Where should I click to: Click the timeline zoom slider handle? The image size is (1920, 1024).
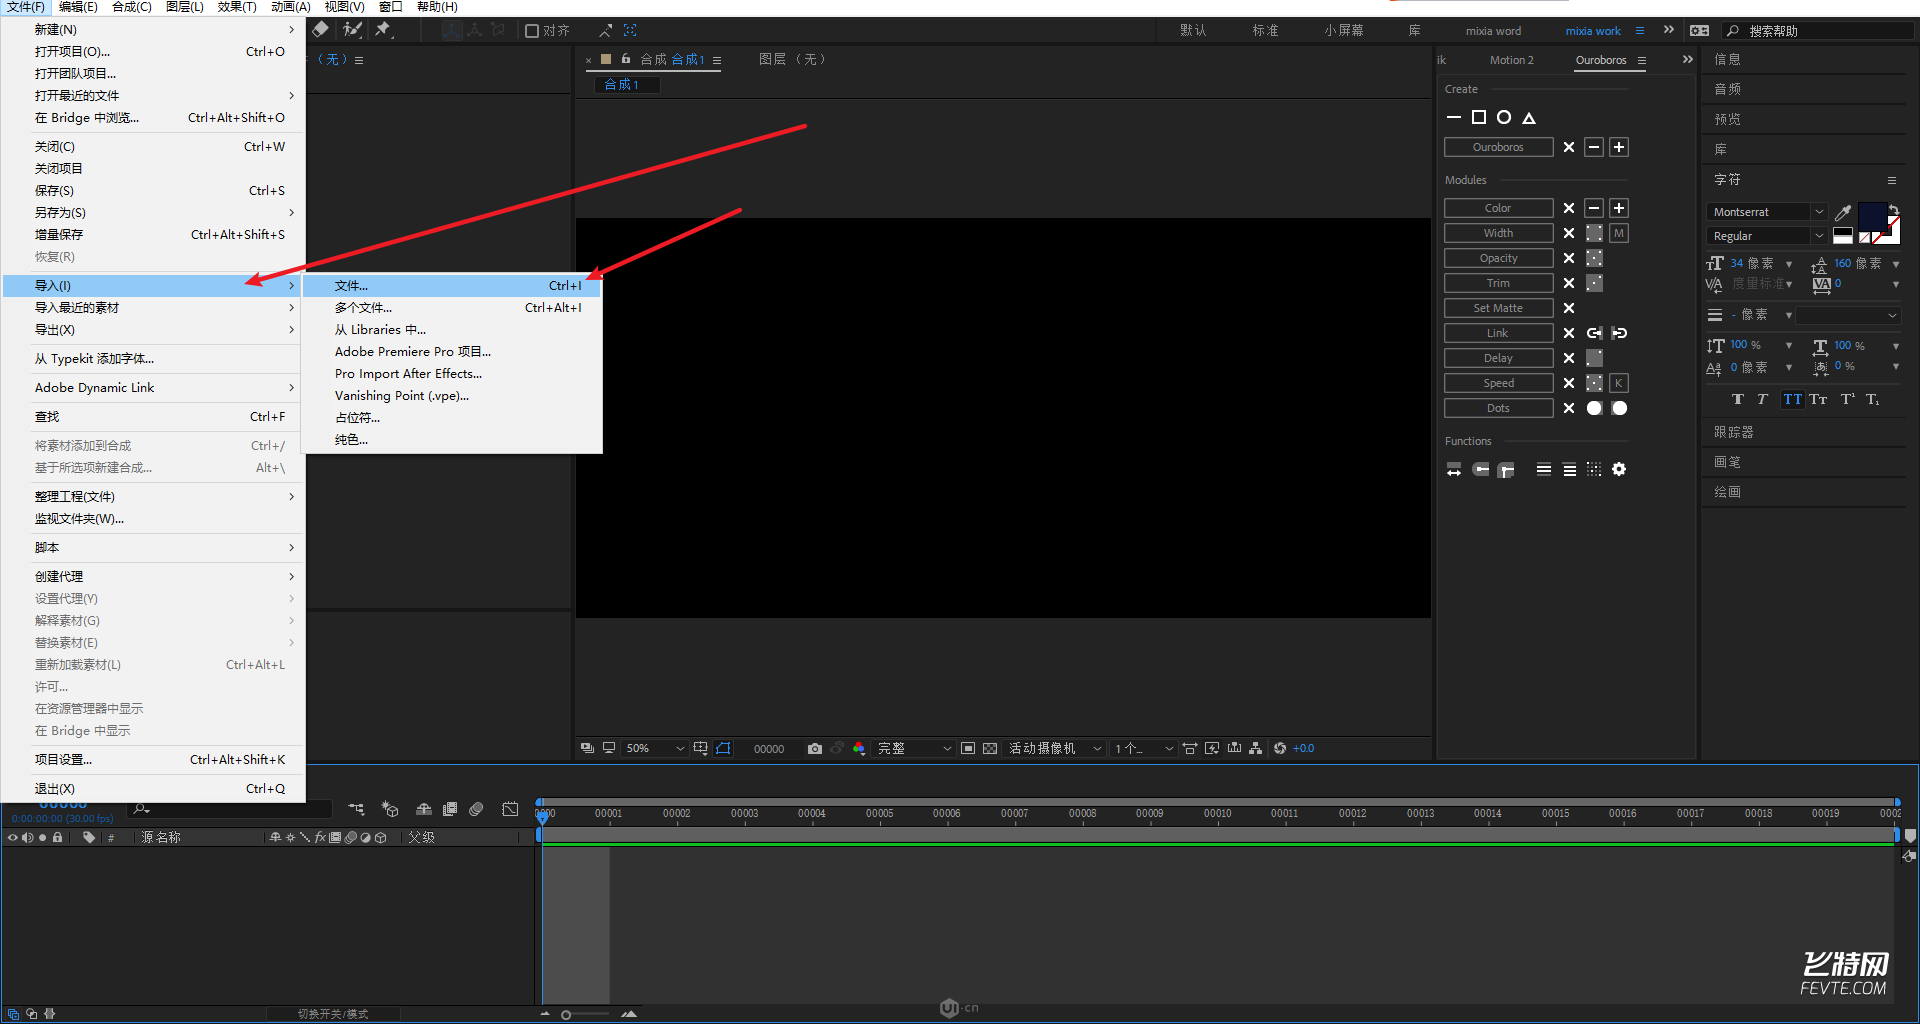pos(566,1015)
